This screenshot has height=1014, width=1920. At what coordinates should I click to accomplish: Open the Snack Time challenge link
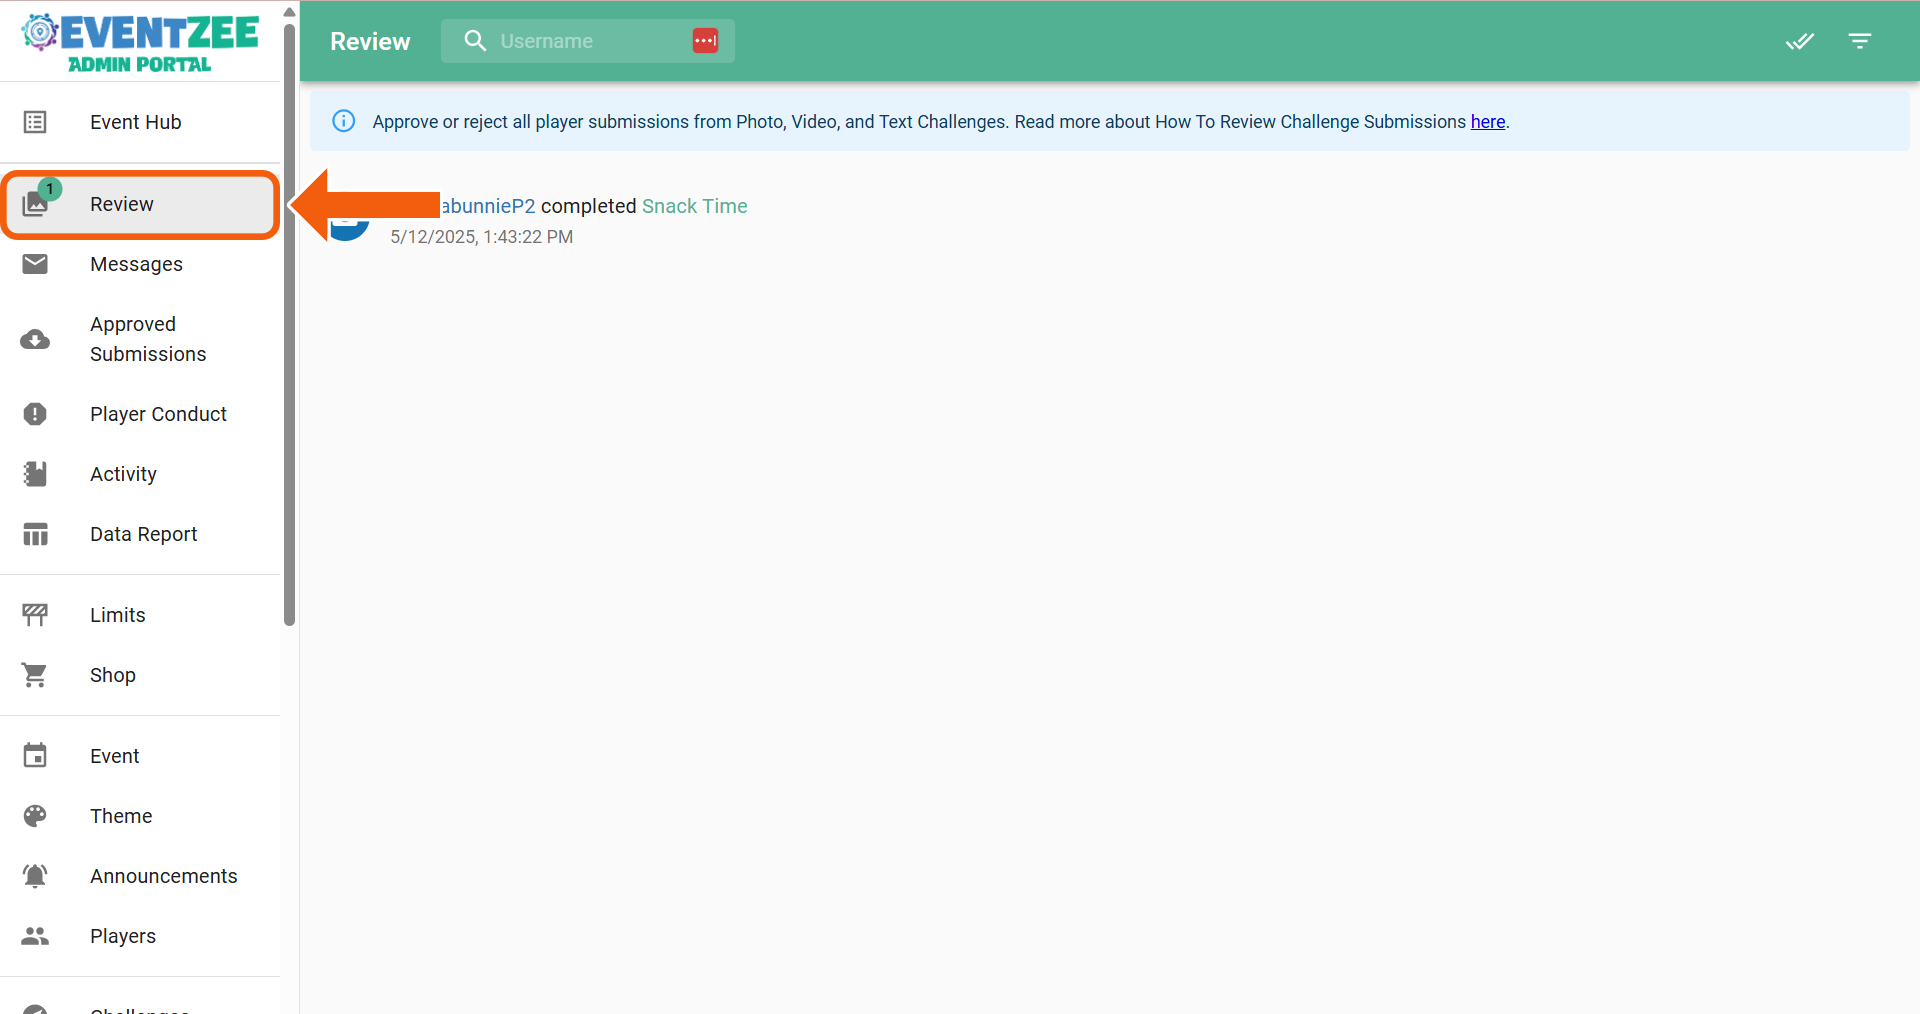pos(694,206)
